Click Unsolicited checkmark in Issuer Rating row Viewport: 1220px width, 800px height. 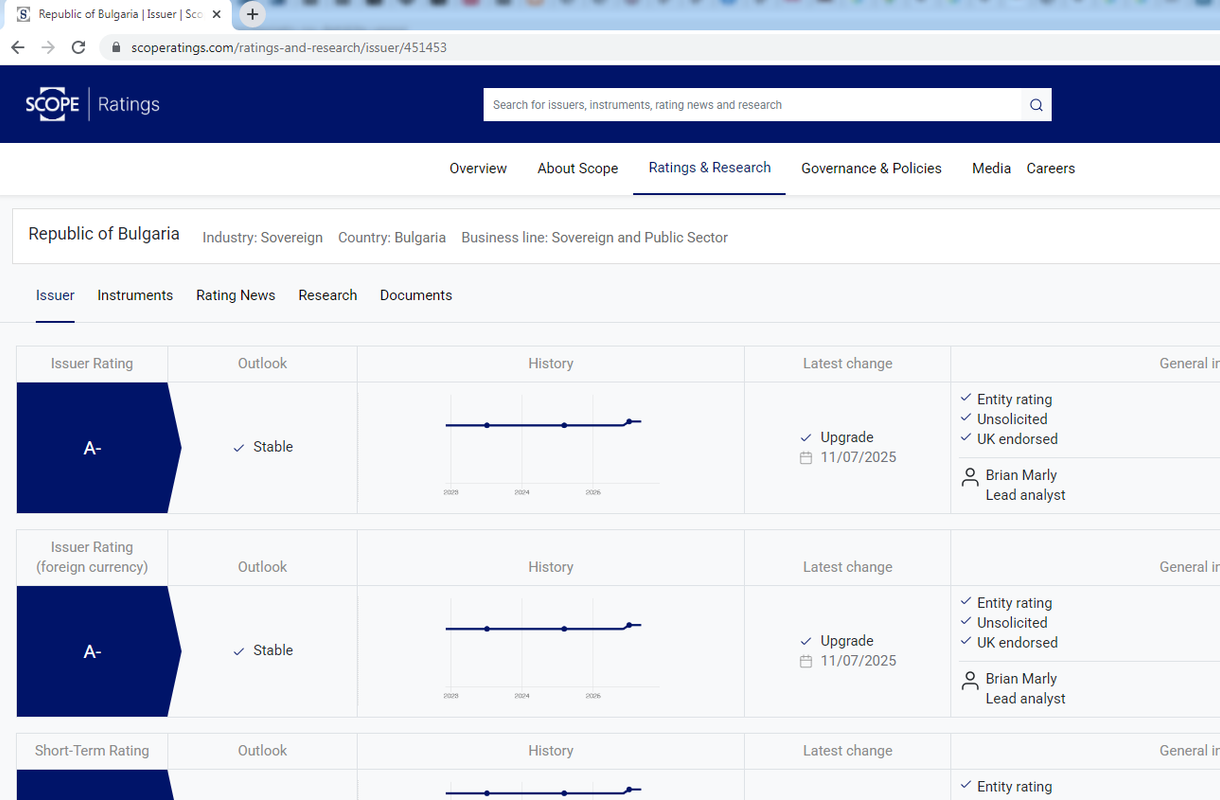click(x=966, y=418)
